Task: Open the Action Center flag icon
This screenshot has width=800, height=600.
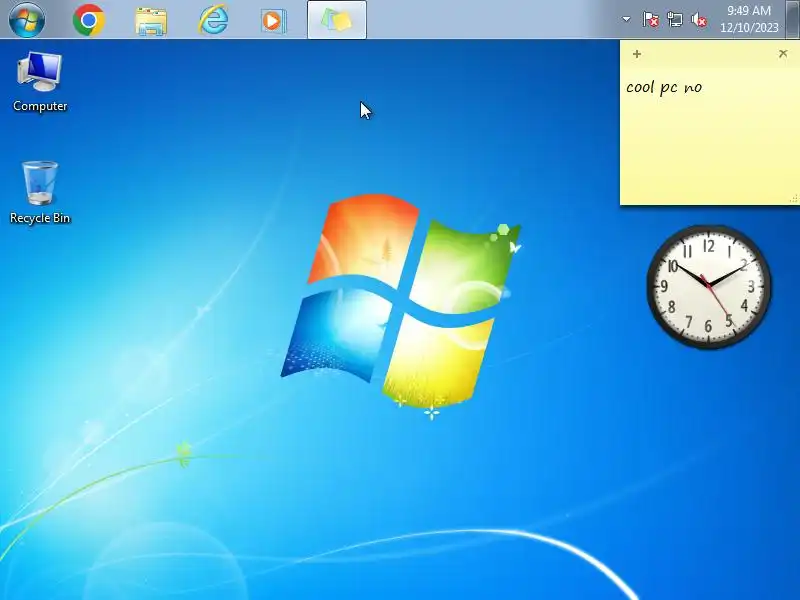Action: click(x=650, y=20)
